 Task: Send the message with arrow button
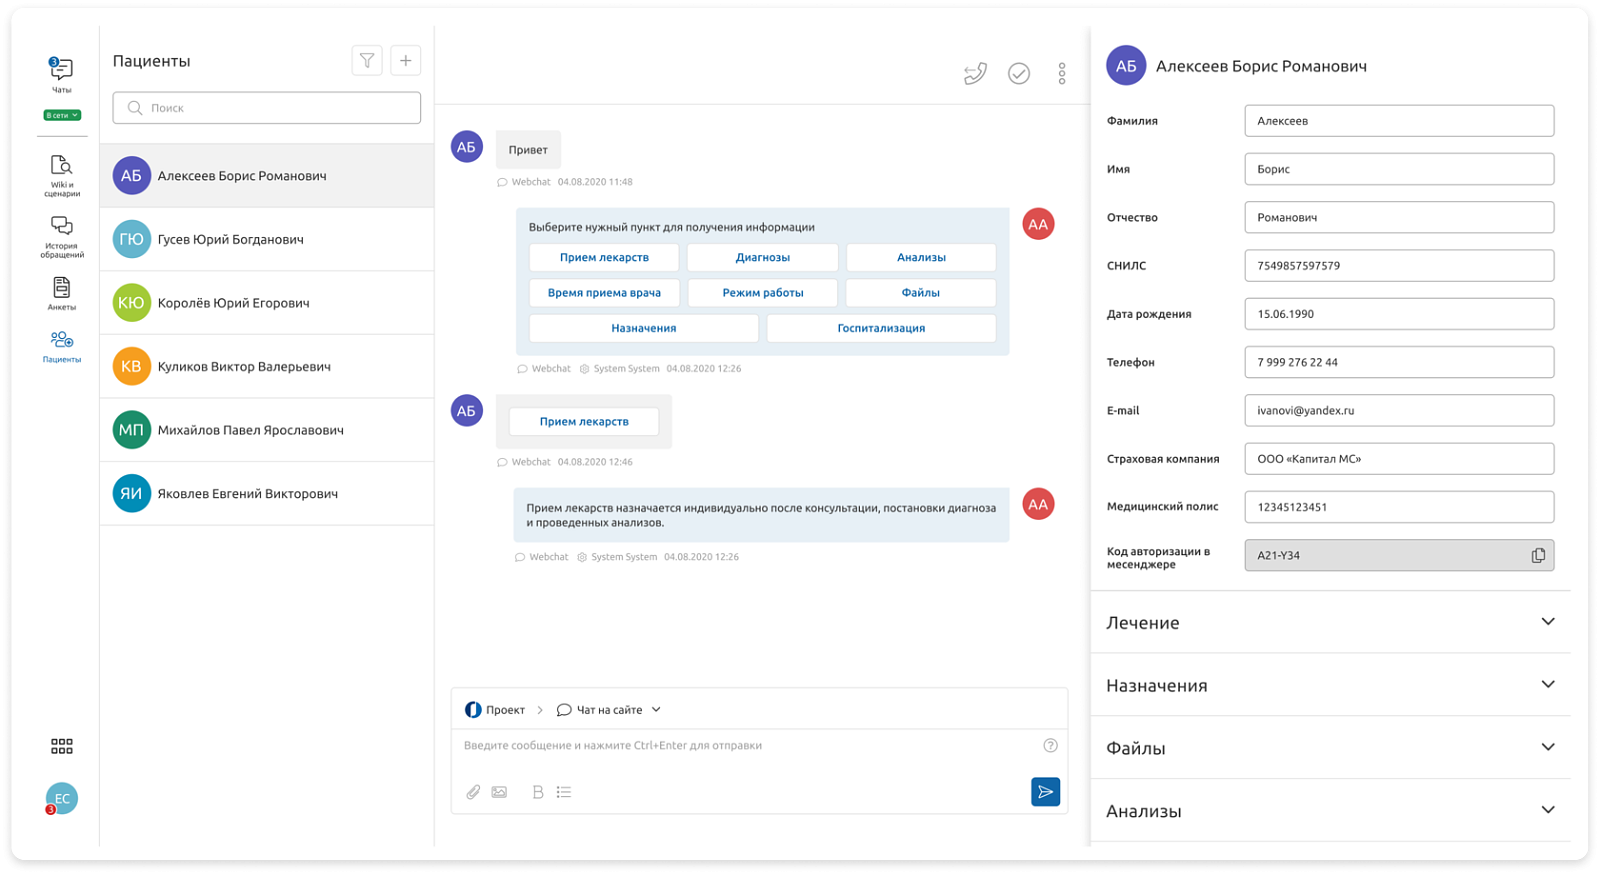click(x=1045, y=792)
